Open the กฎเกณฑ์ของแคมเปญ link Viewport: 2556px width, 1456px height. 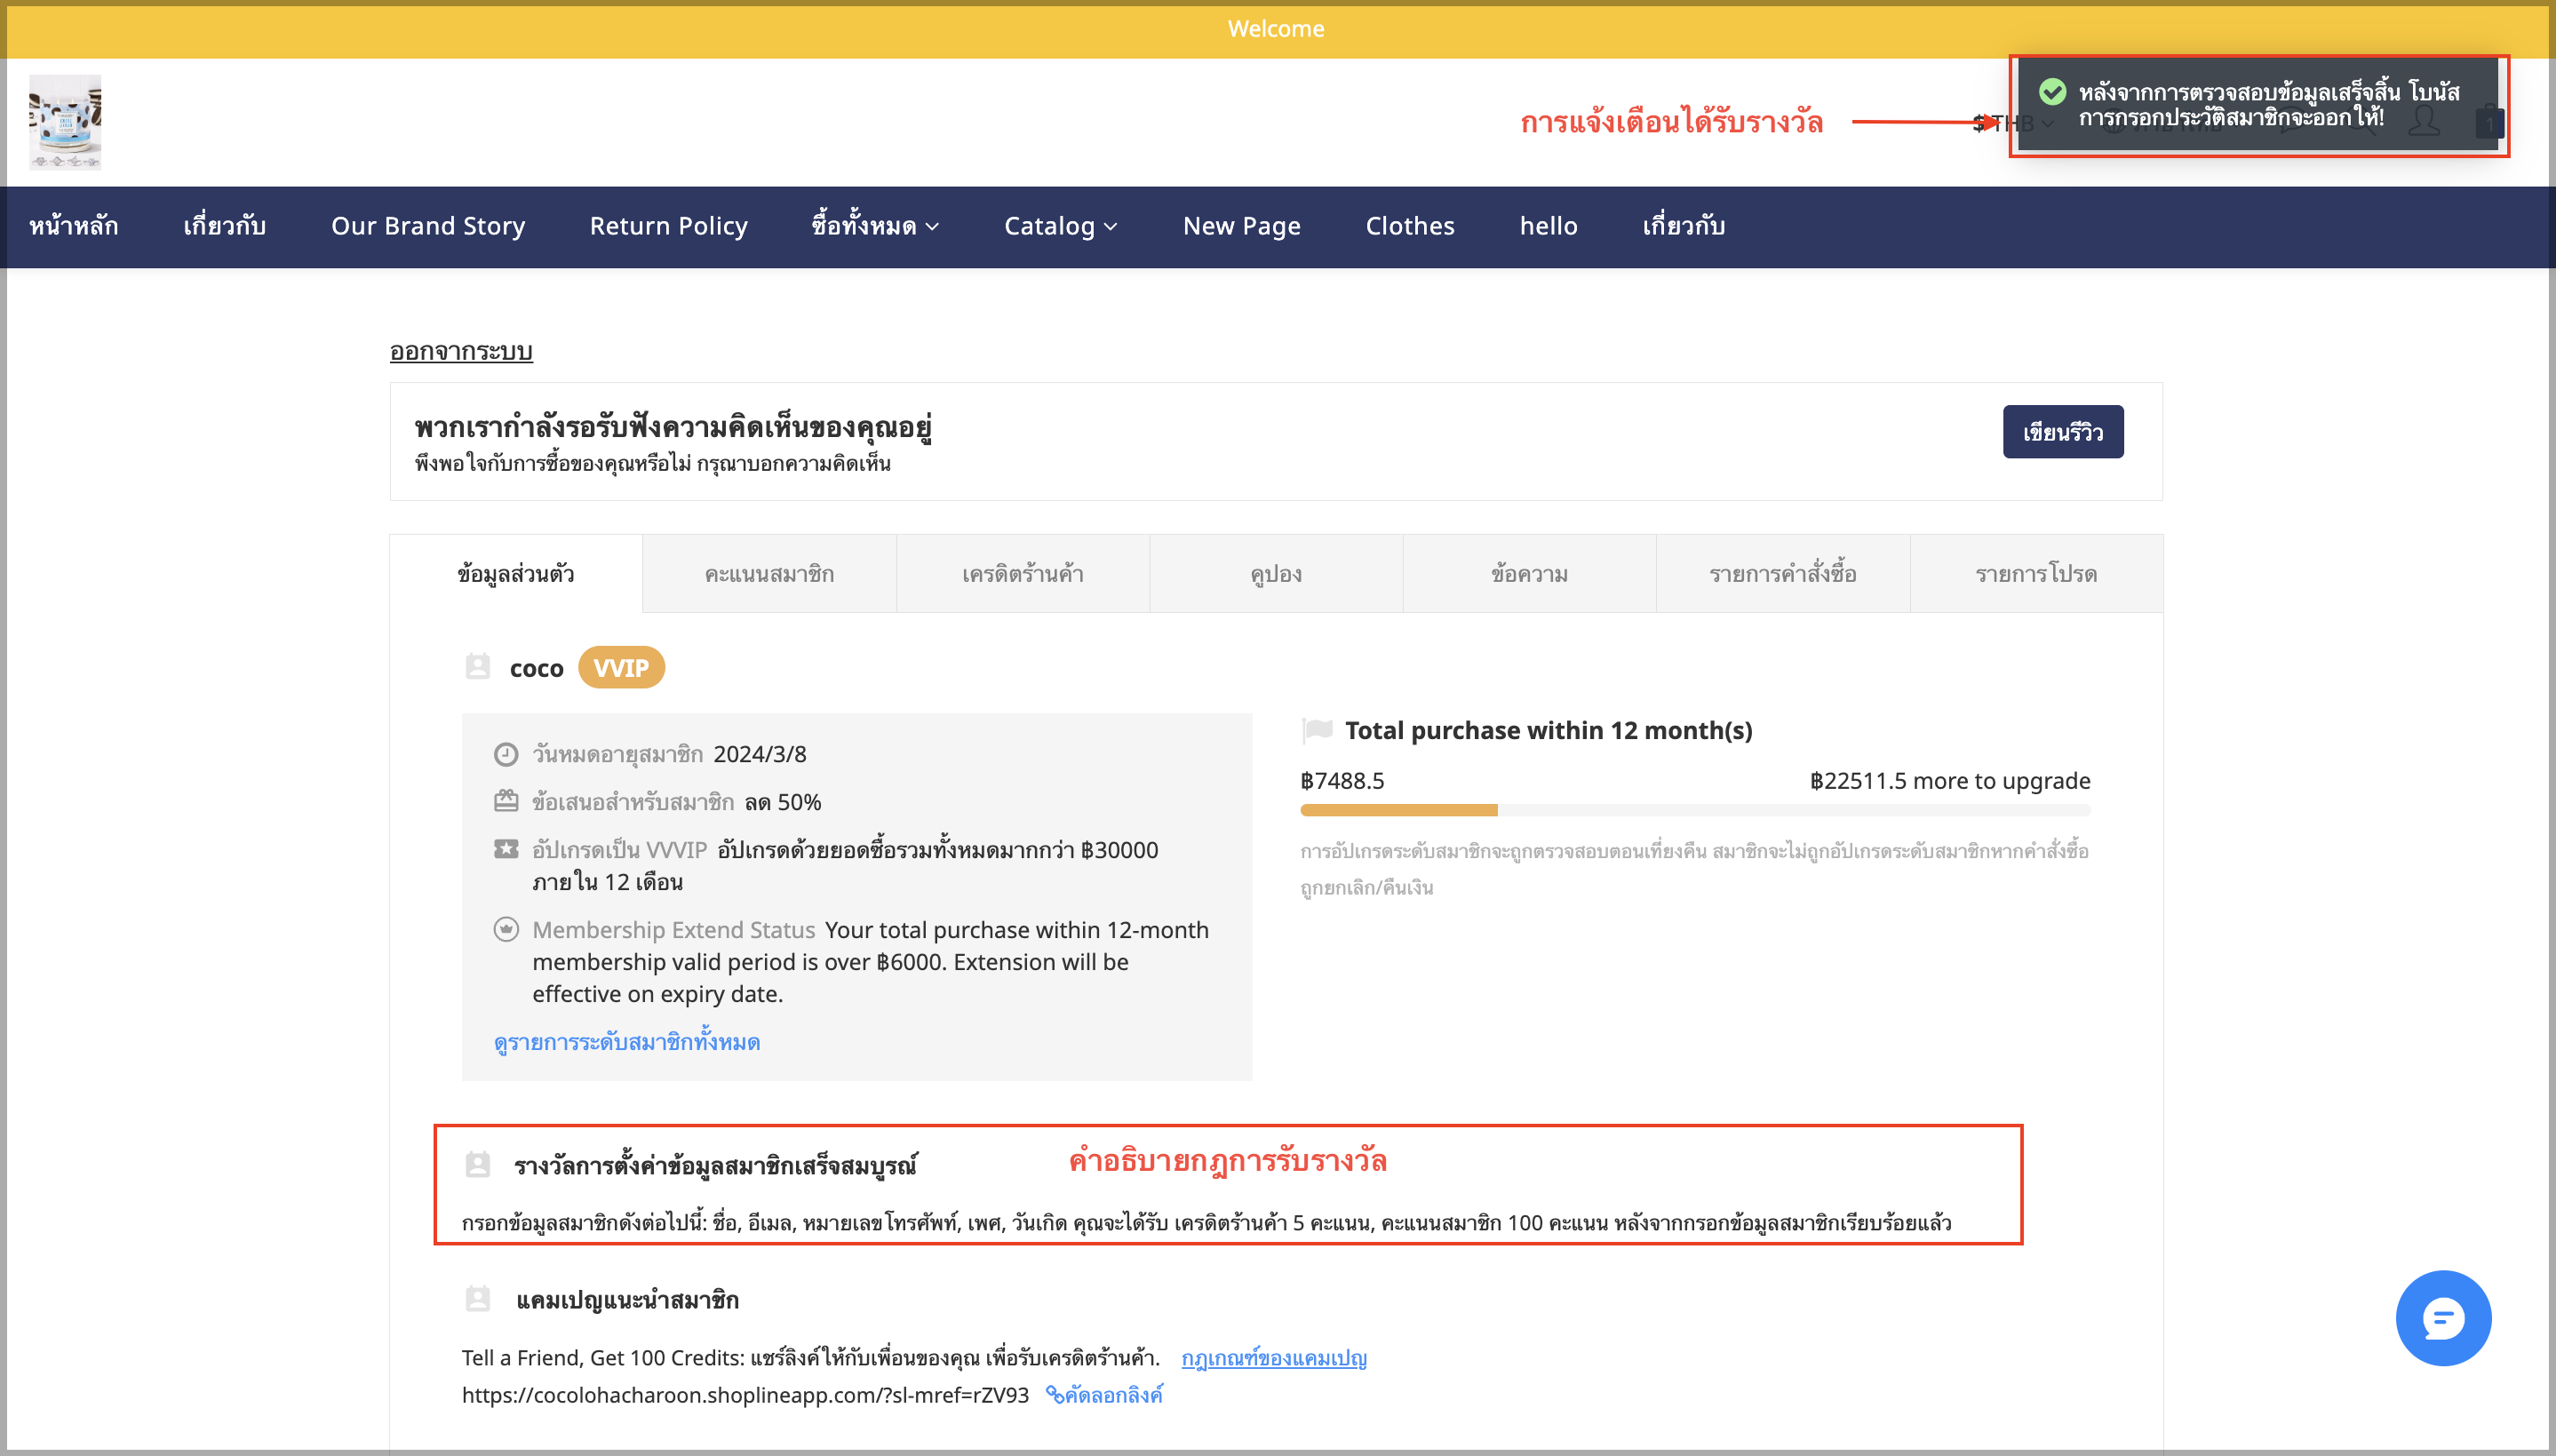point(1274,1358)
